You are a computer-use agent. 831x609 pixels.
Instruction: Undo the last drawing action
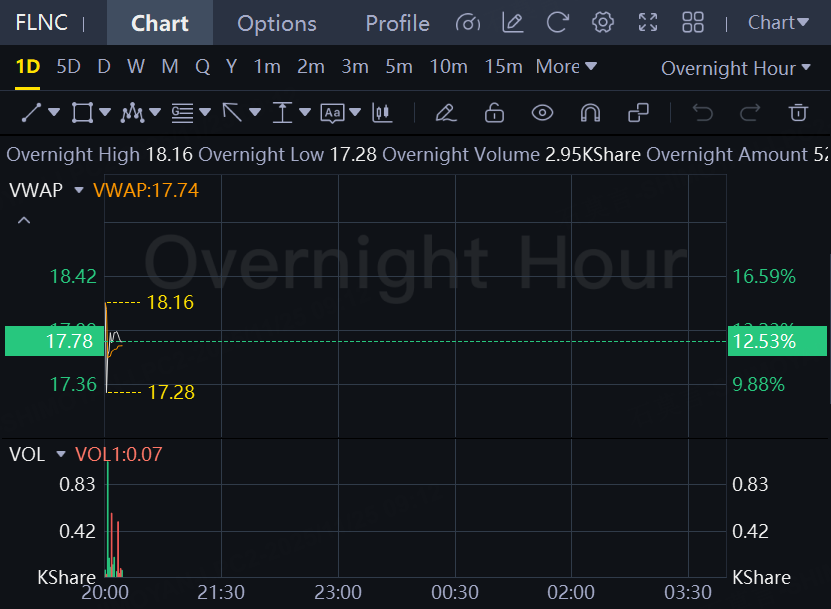click(702, 113)
